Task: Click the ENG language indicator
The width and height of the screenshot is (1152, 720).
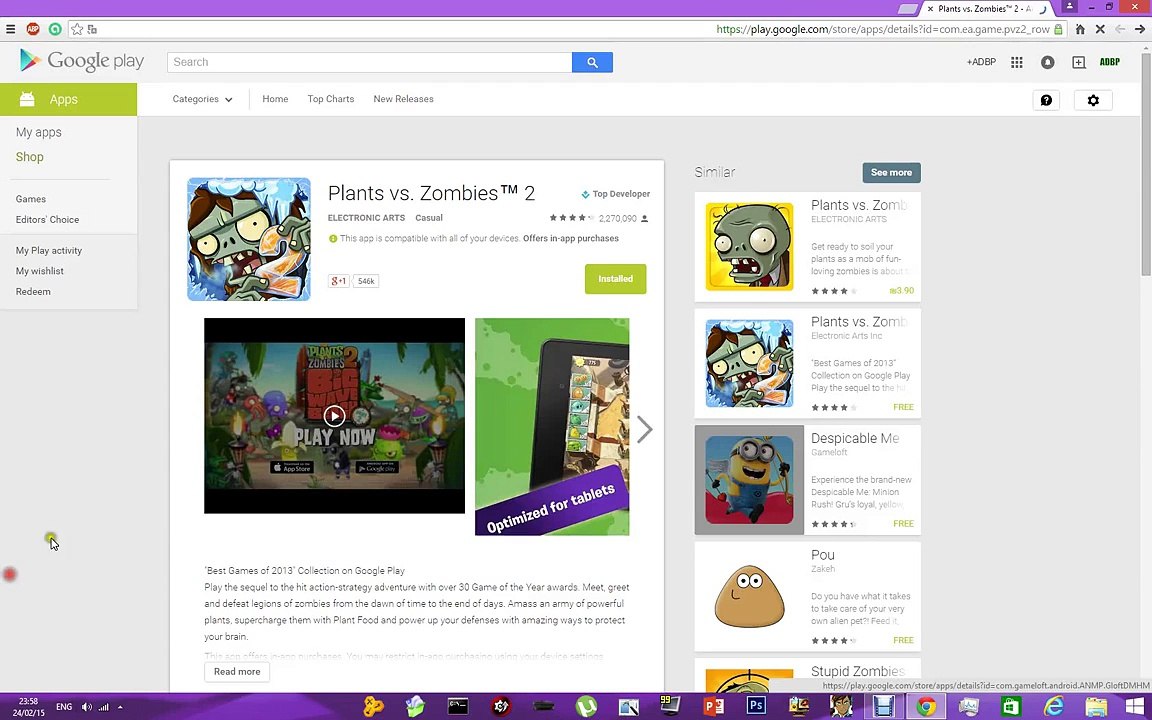Action: click(64, 707)
